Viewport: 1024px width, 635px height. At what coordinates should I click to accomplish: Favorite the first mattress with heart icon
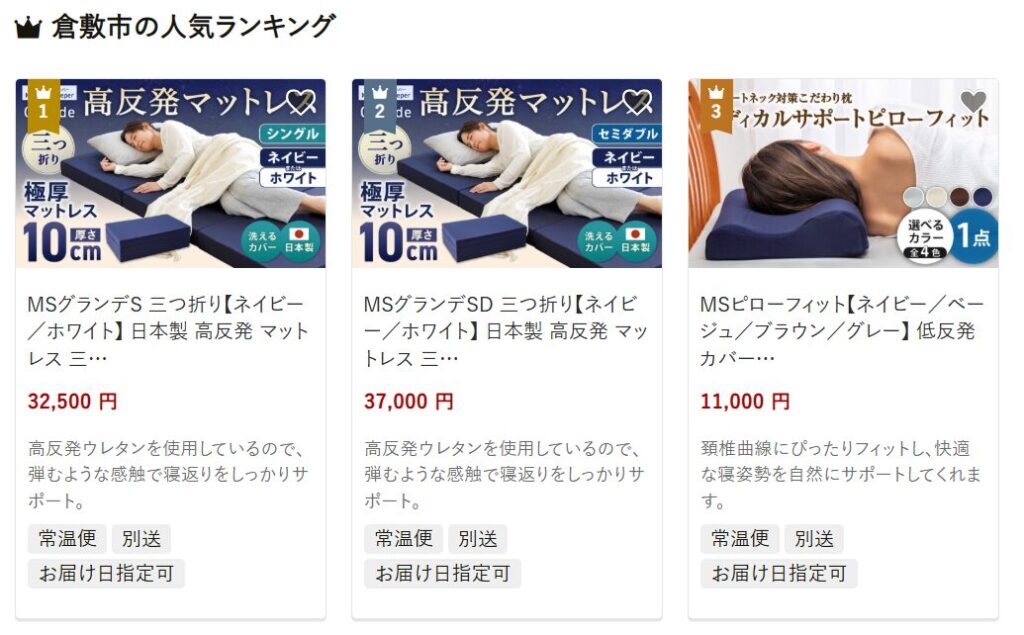pos(301,102)
